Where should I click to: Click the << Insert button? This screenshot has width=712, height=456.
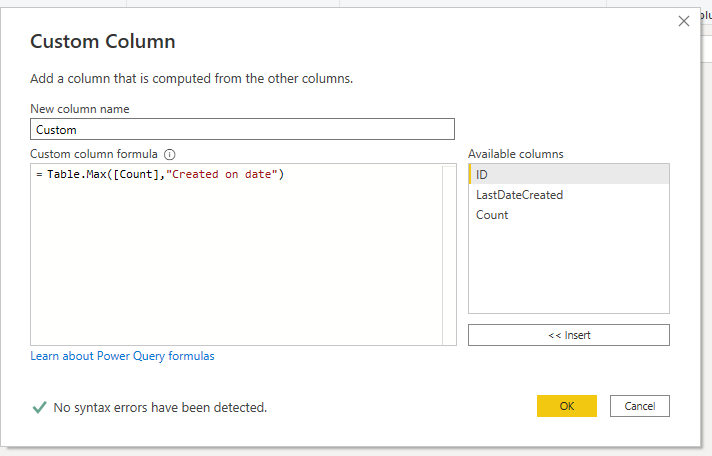[x=569, y=335]
